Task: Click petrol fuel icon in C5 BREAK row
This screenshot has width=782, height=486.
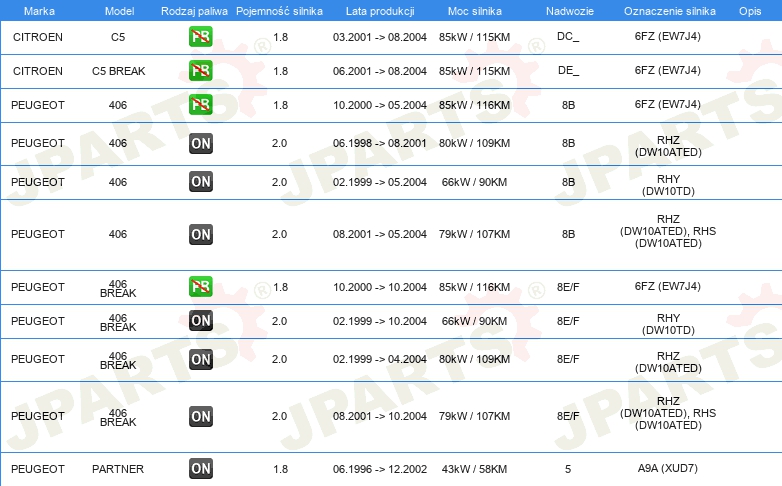Action: (201, 70)
